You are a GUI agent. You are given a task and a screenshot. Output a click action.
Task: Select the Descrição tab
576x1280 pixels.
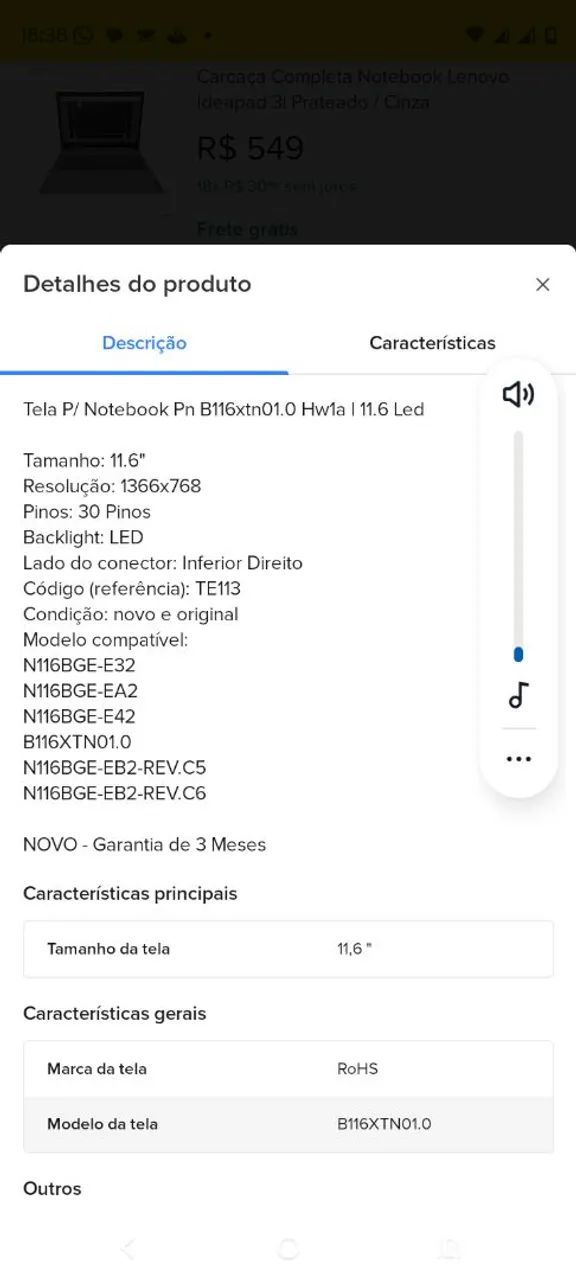click(x=144, y=343)
